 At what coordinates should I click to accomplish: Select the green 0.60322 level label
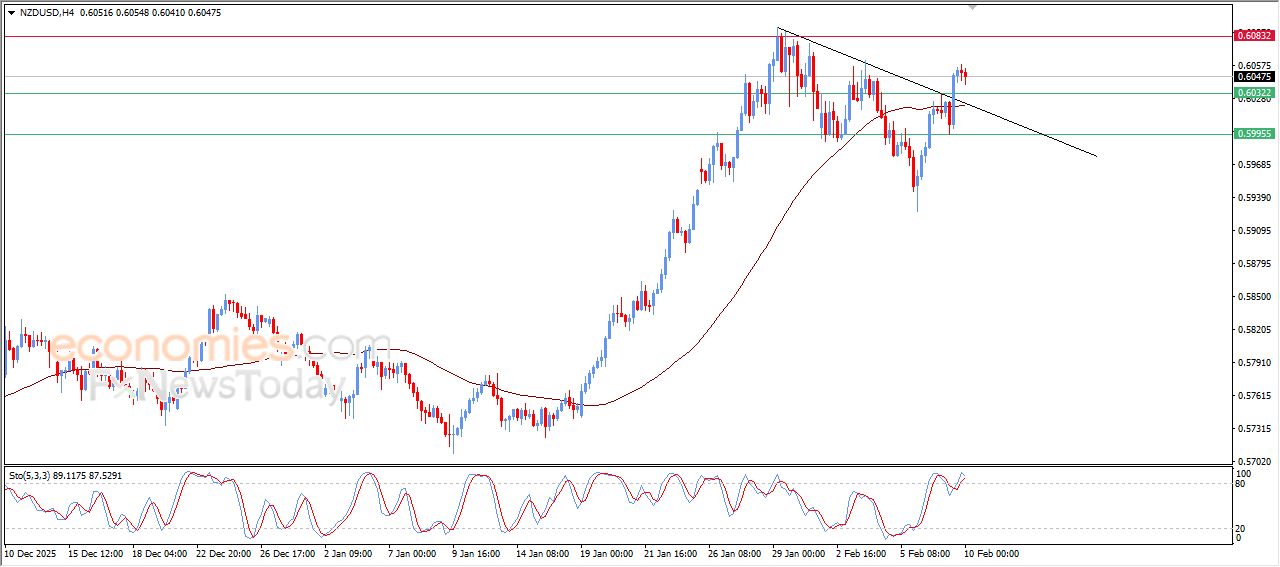coord(1254,93)
